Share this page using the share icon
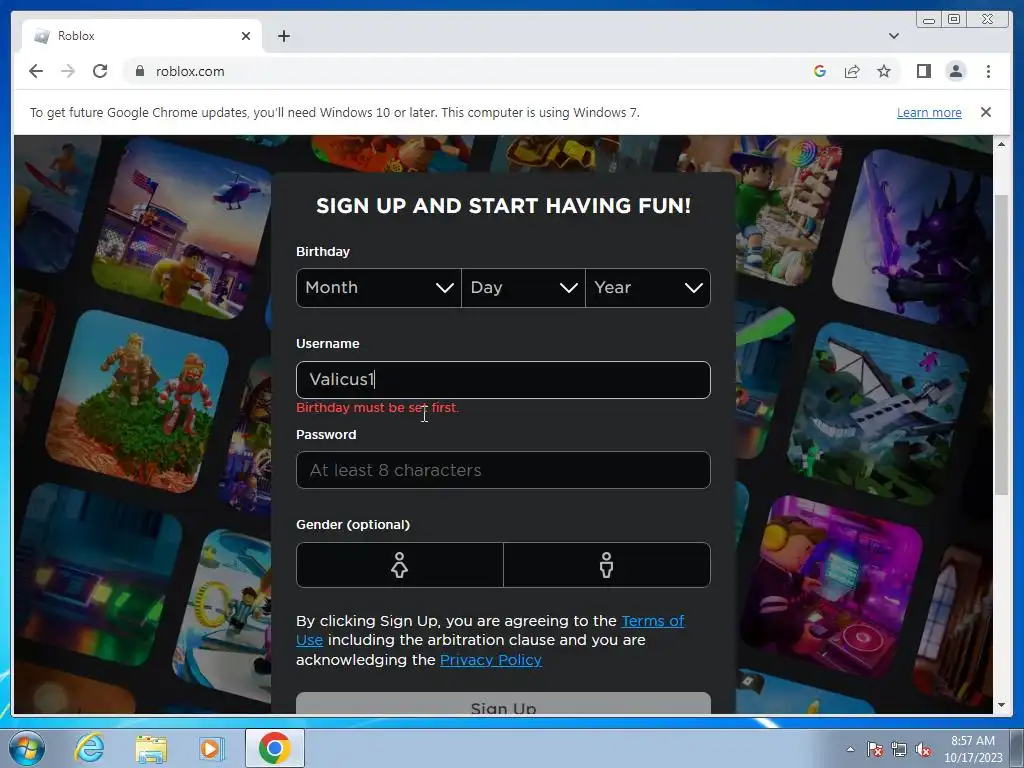Image resolution: width=1024 pixels, height=768 pixels. [x=852, y=71]
